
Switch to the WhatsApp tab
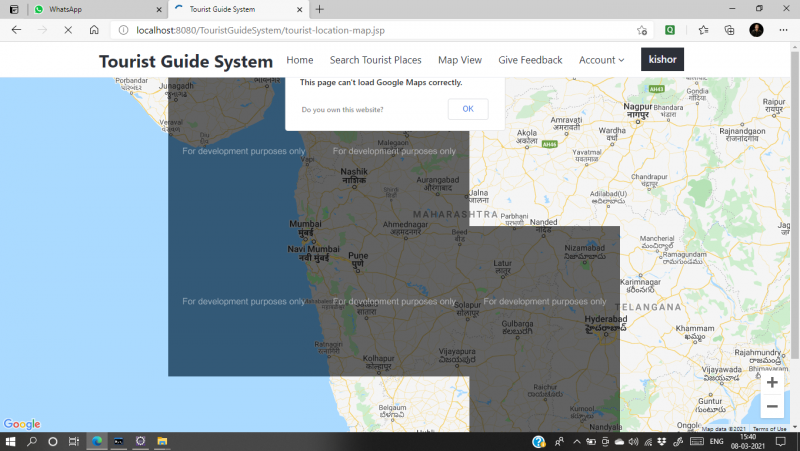[x=97, y=9]
